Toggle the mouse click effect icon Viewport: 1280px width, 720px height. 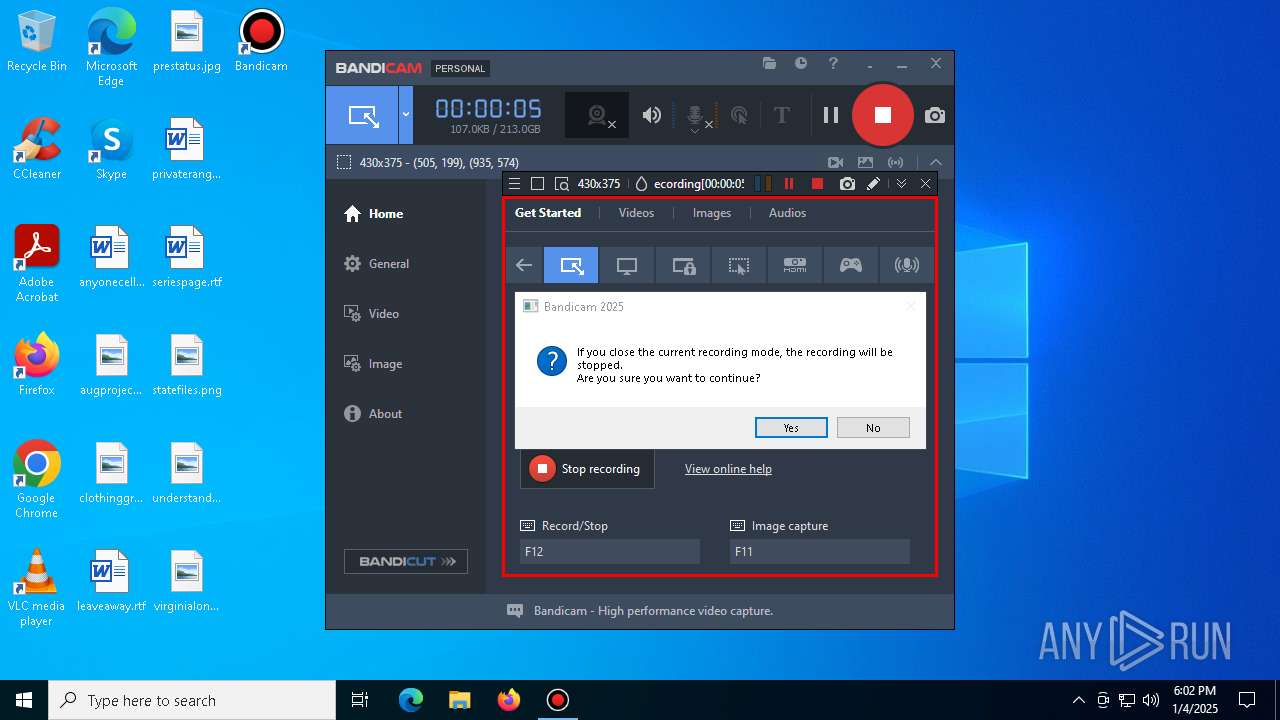739,115
